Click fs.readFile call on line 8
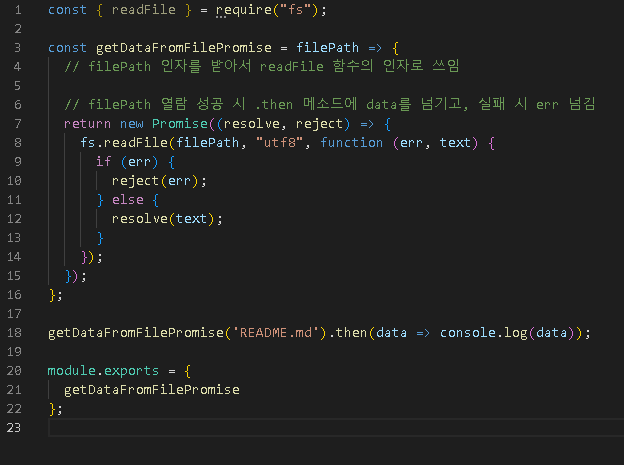This screenshot has height=465, width=624. click(x=124, y=143)
